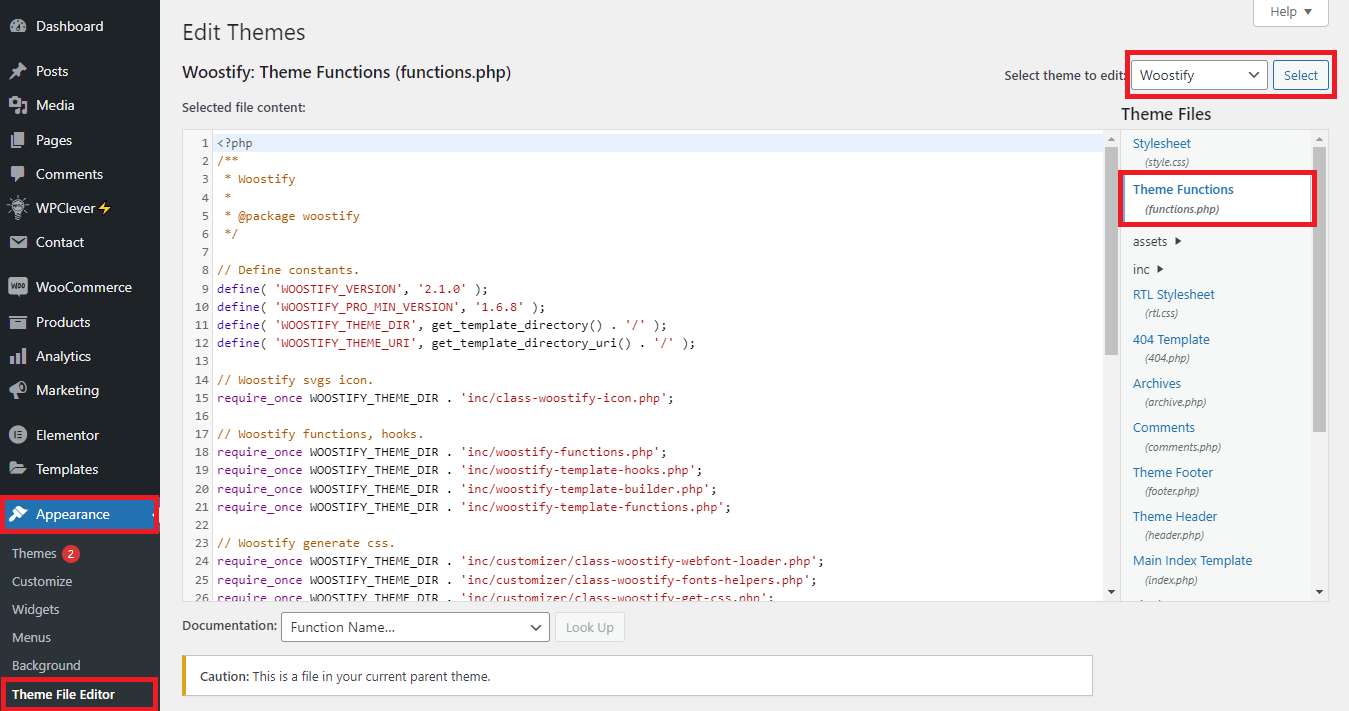Select Appearance in the sidebar

point(80,514)
